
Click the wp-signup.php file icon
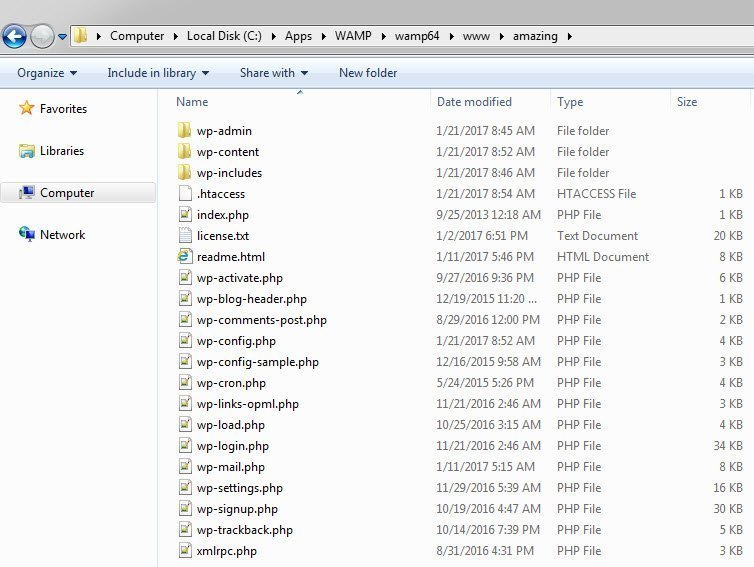pyautogui.click(x=185, y=508)
